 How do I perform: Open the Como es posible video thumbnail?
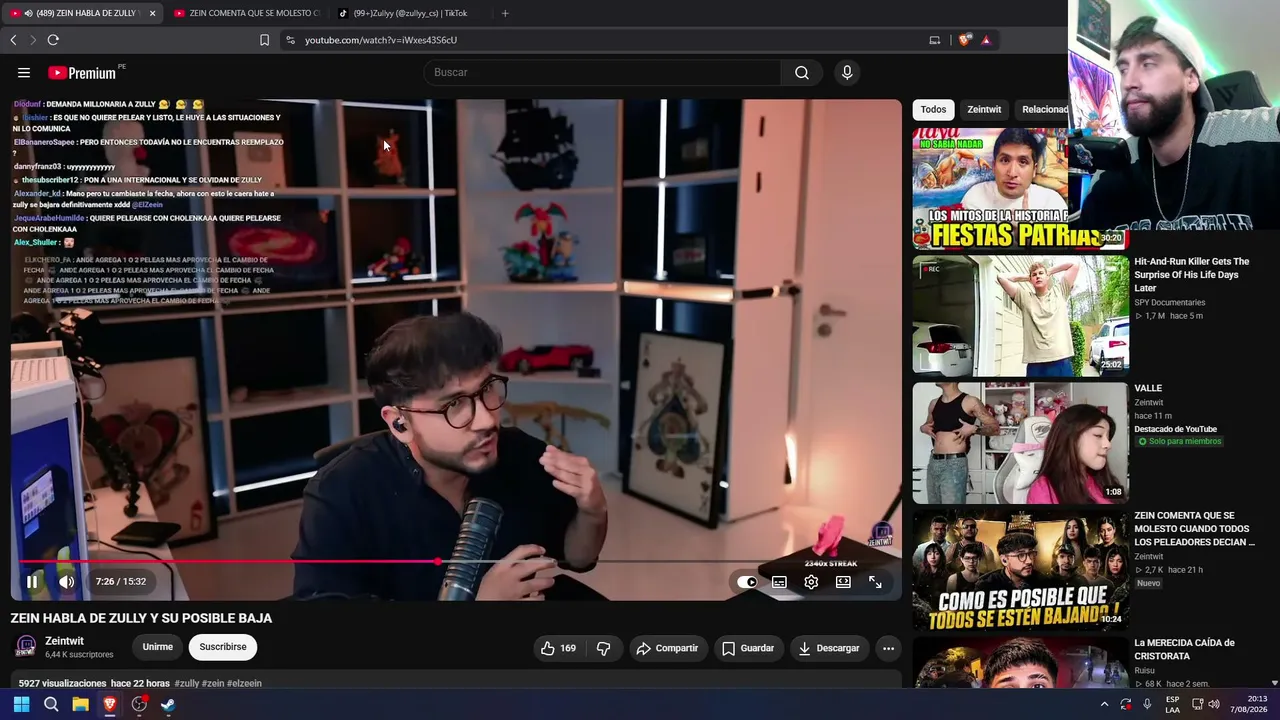(x=1020, y=569)
